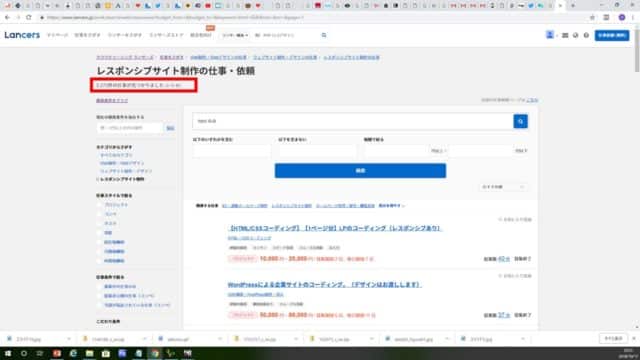Open the sort order dropdown above results
The height and width of the screenshot is (360, 640).
click(503, 187)
